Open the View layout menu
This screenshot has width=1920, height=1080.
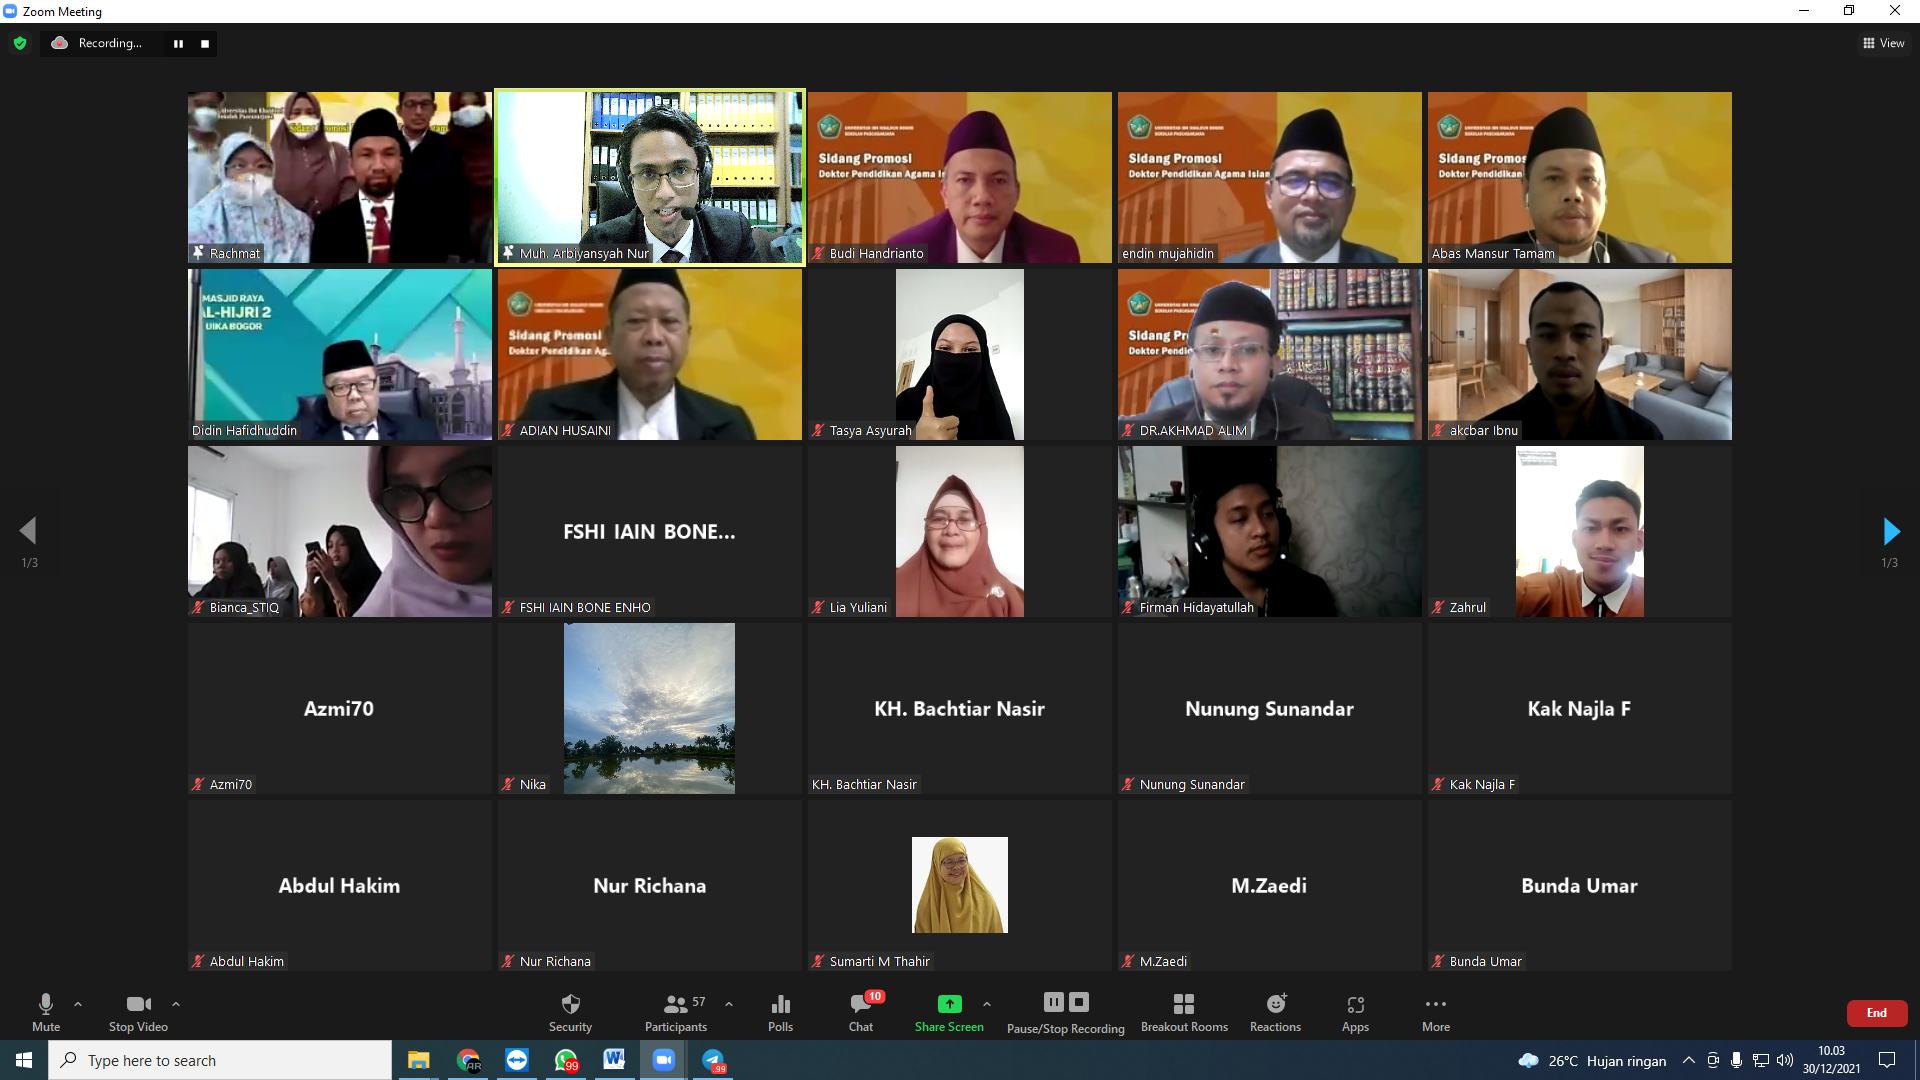1883,43
